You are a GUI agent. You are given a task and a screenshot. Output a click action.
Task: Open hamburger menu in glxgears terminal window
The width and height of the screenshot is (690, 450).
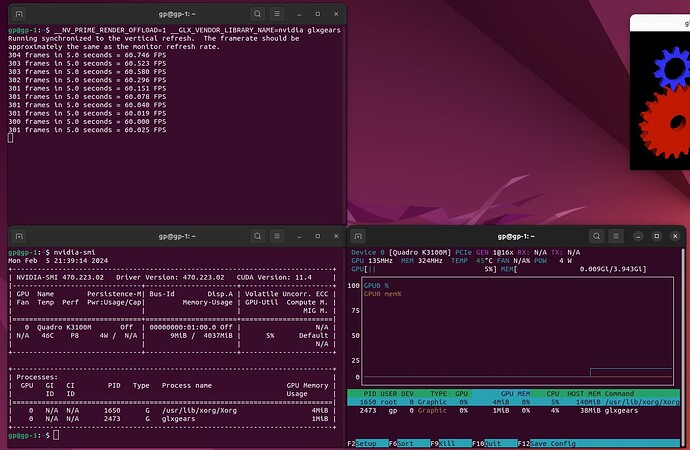pyautogui.click(x=277, y=14)
